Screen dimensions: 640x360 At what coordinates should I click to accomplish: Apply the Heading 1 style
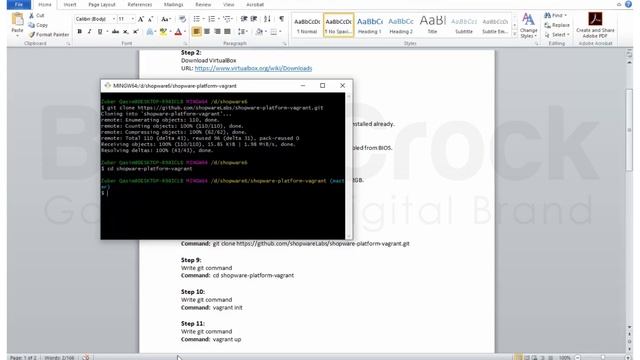[x=369, y=25]
